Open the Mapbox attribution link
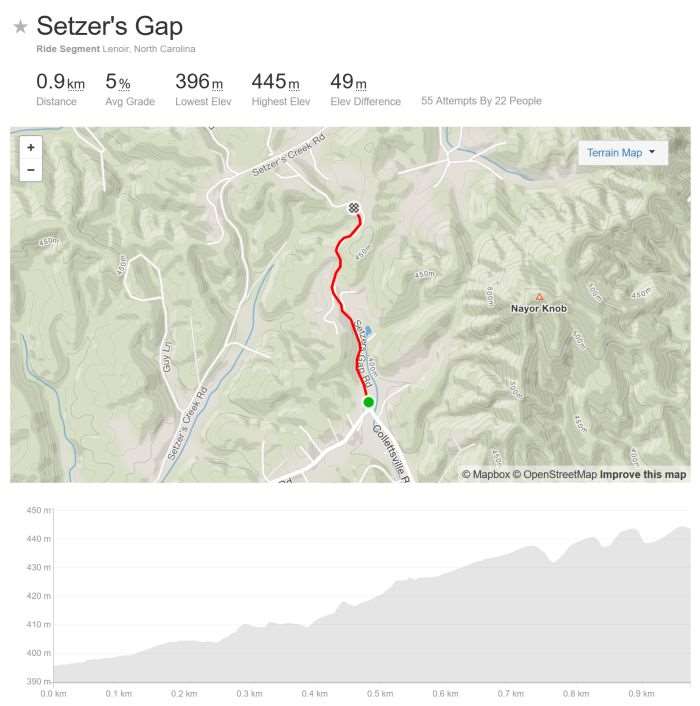 (486, 474)
